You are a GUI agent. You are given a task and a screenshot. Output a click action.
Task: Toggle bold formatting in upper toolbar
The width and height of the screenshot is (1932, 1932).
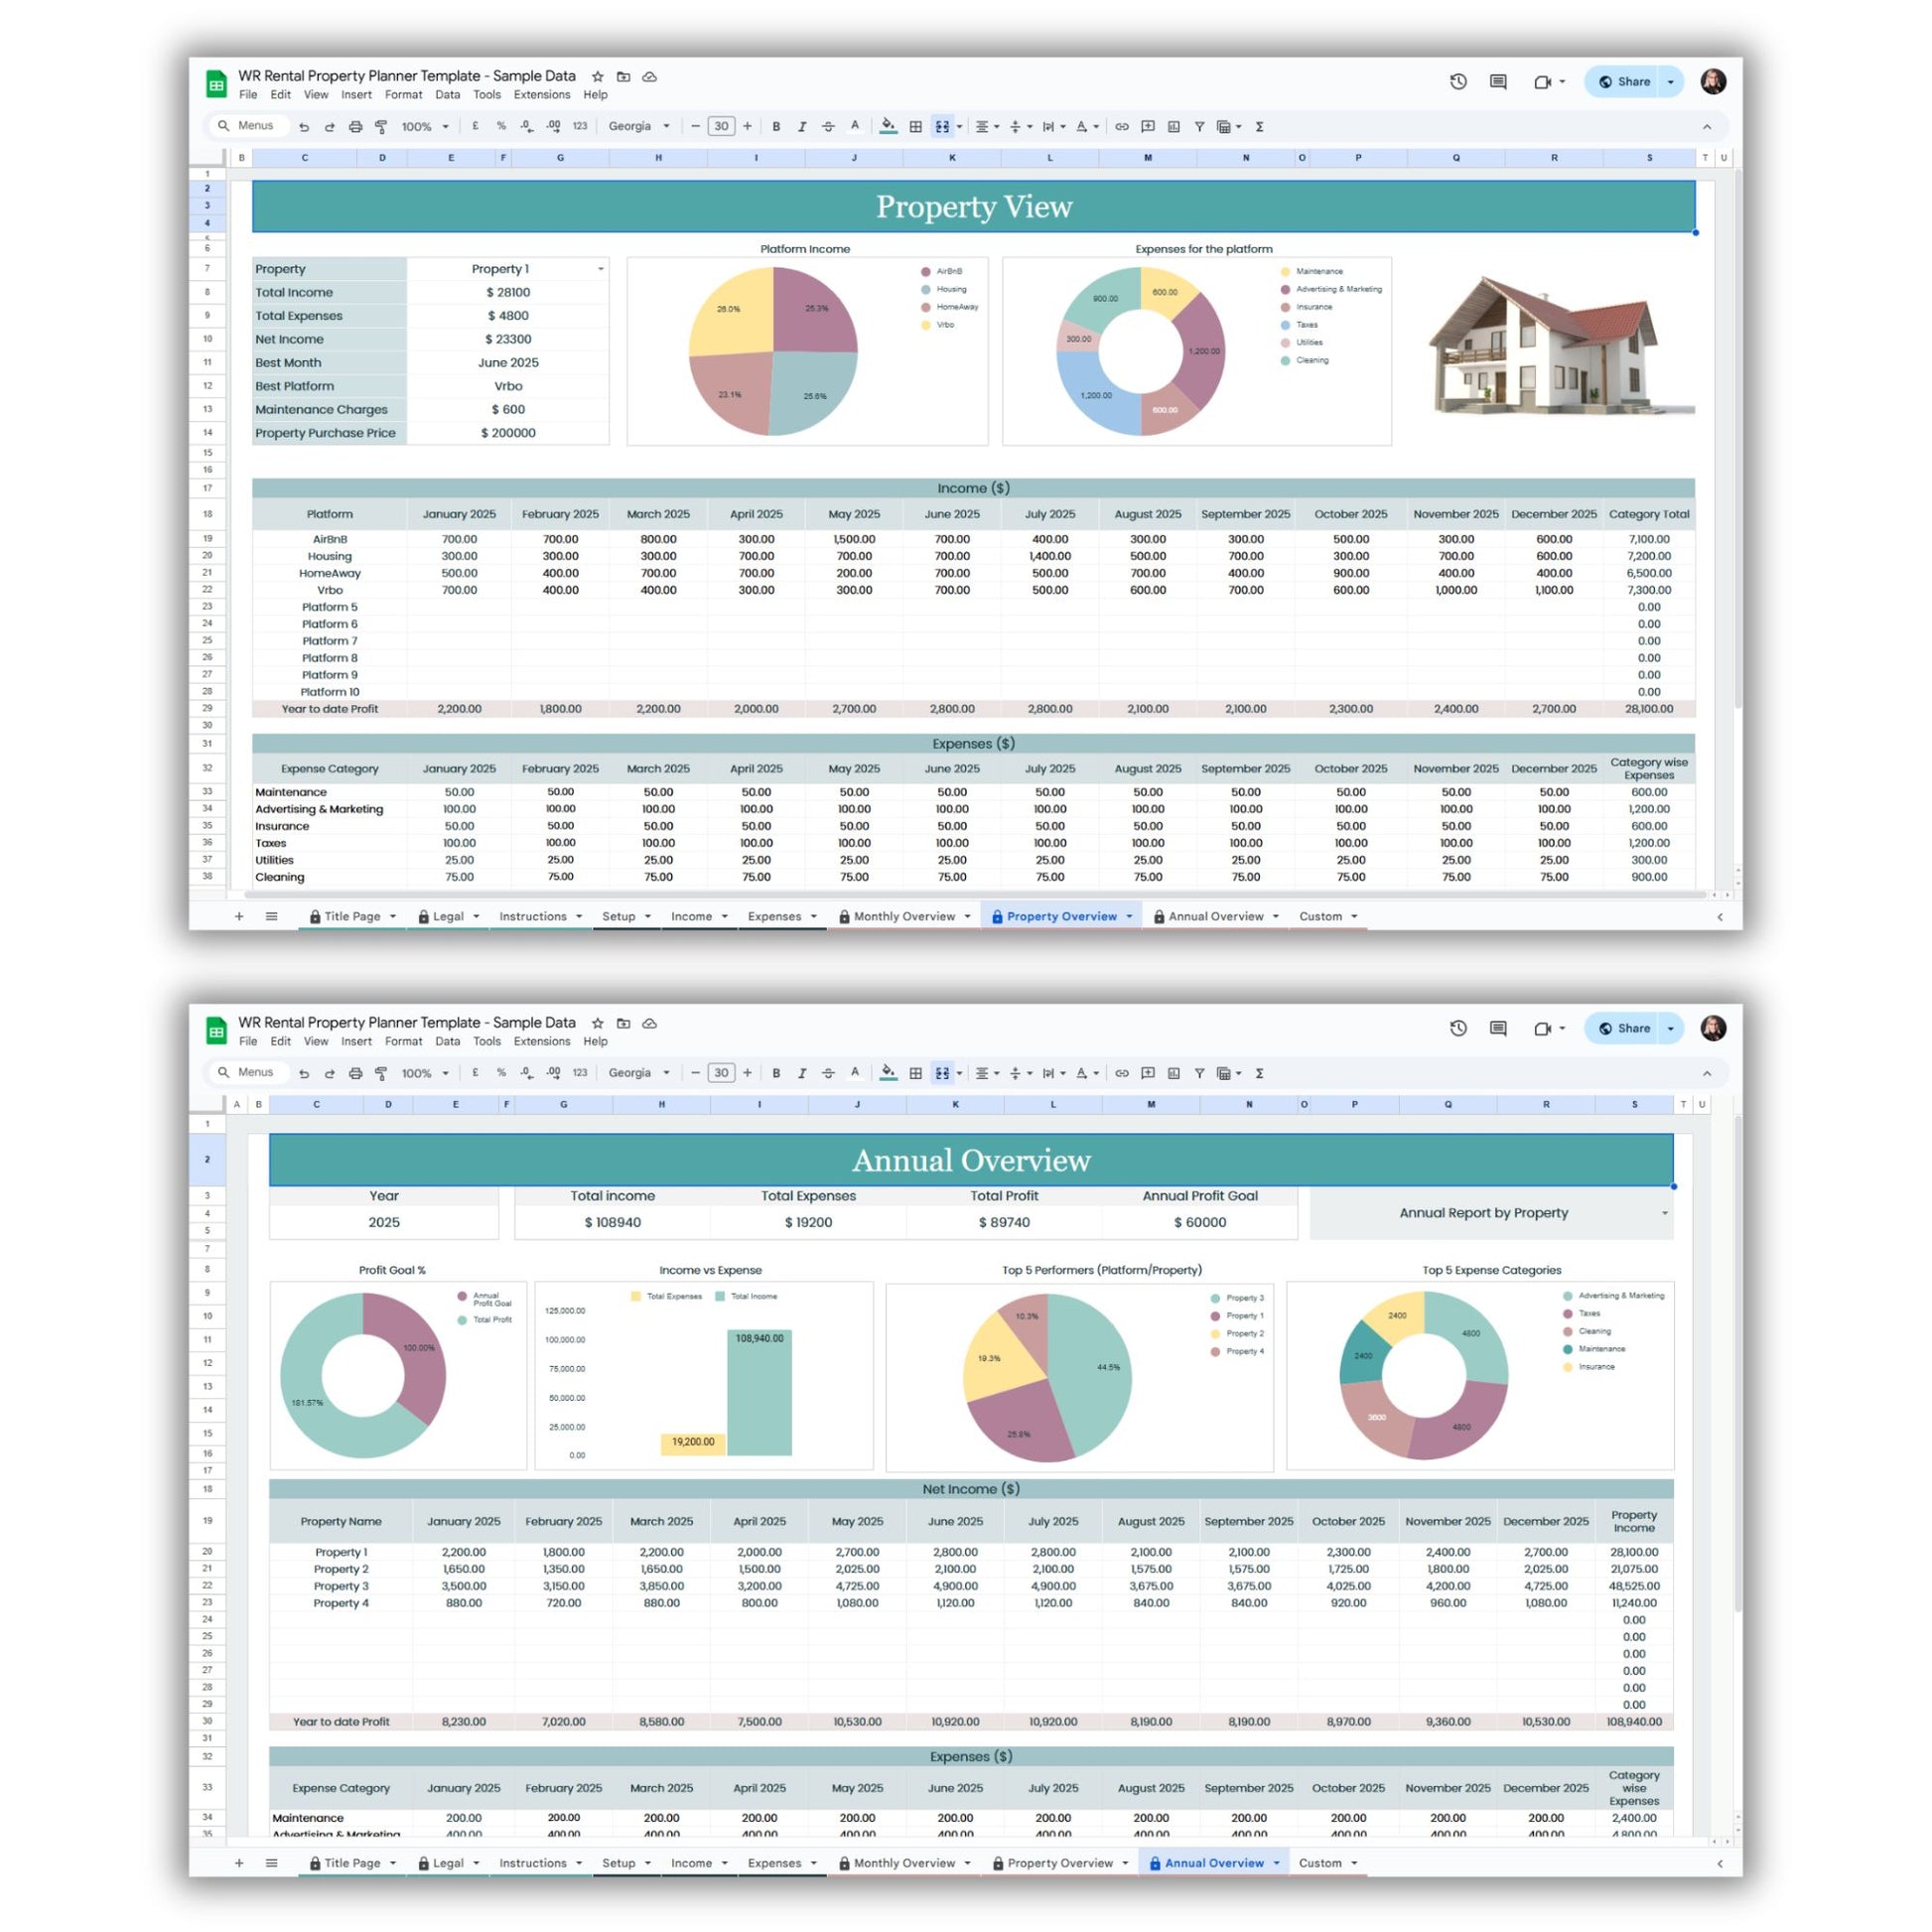(776, 127)
